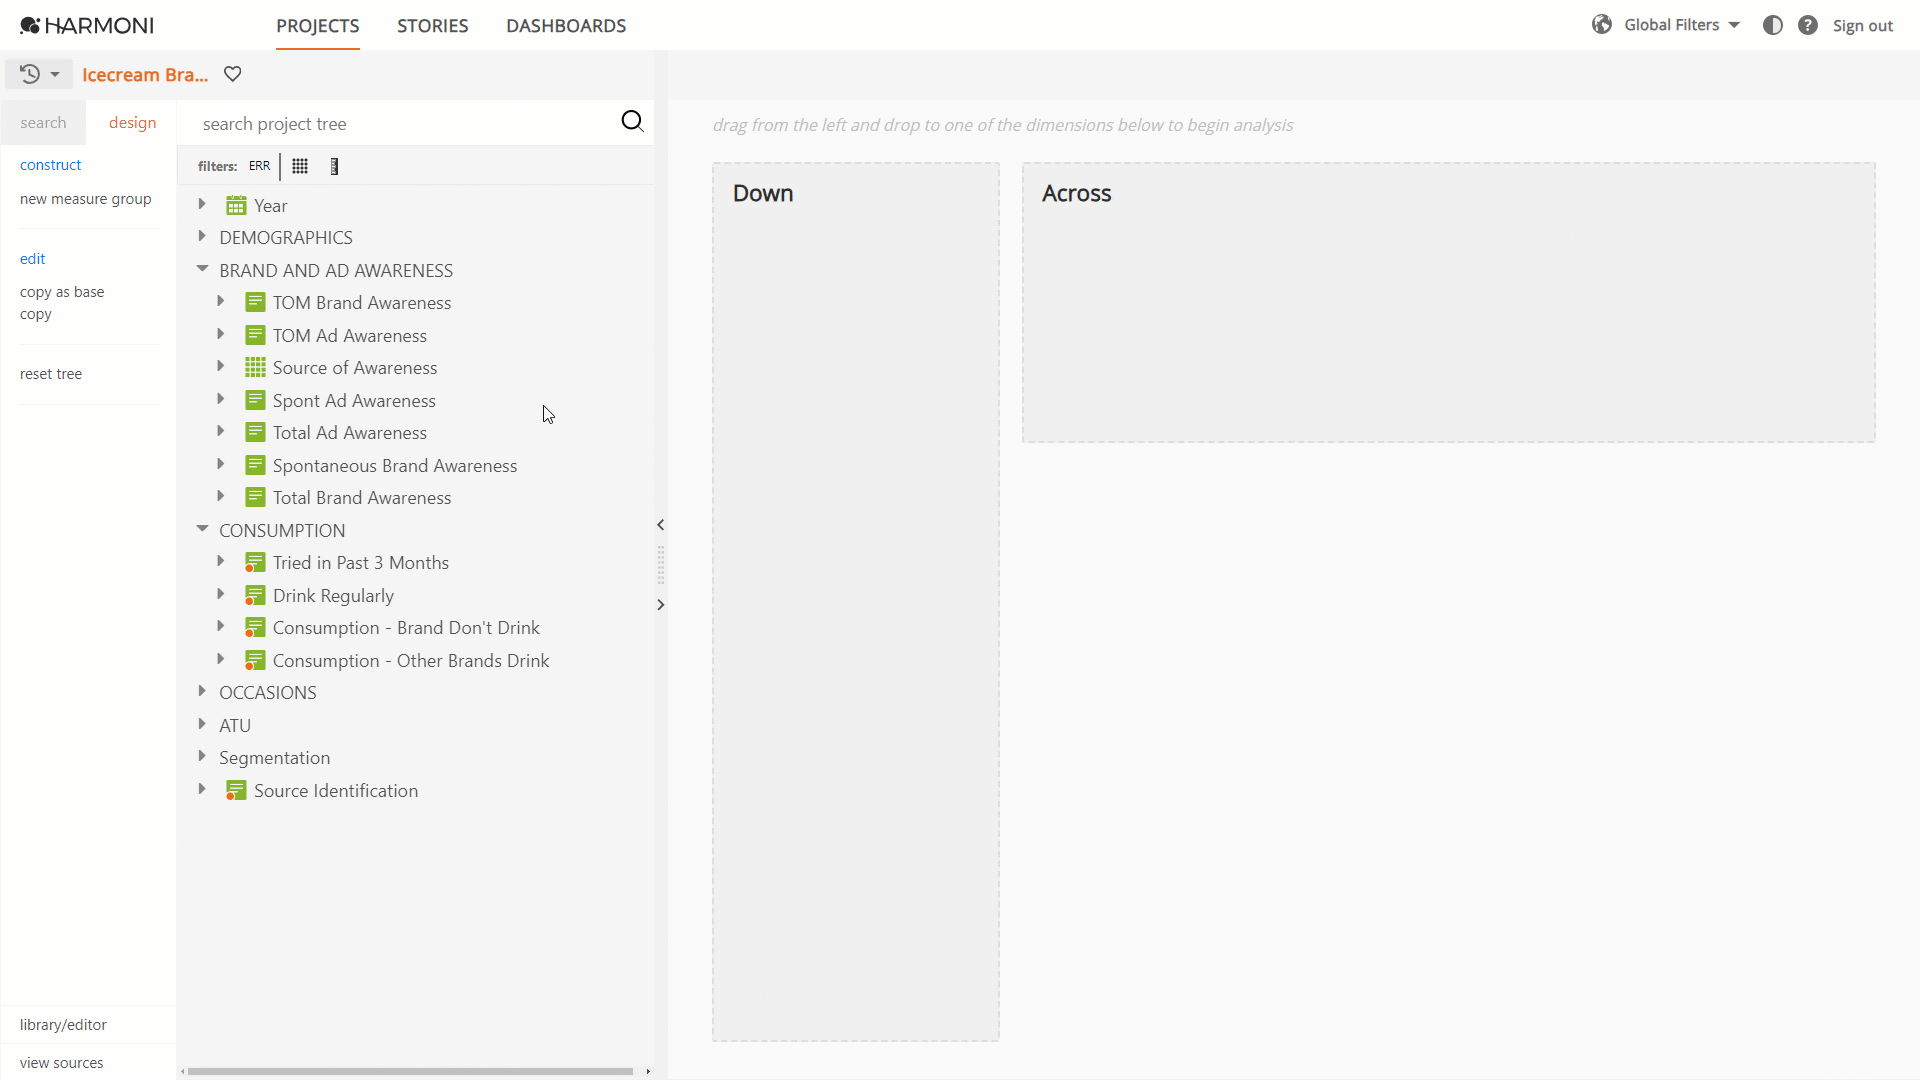
Task: Open view sources
Action: [62, 1063]
